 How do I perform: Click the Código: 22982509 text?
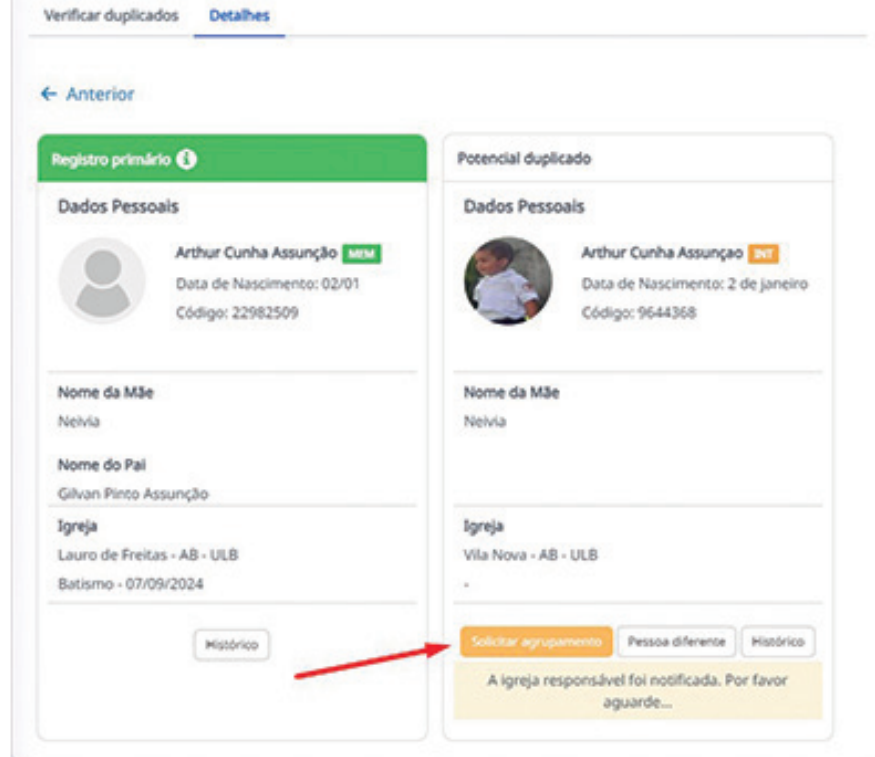point(237,312)
